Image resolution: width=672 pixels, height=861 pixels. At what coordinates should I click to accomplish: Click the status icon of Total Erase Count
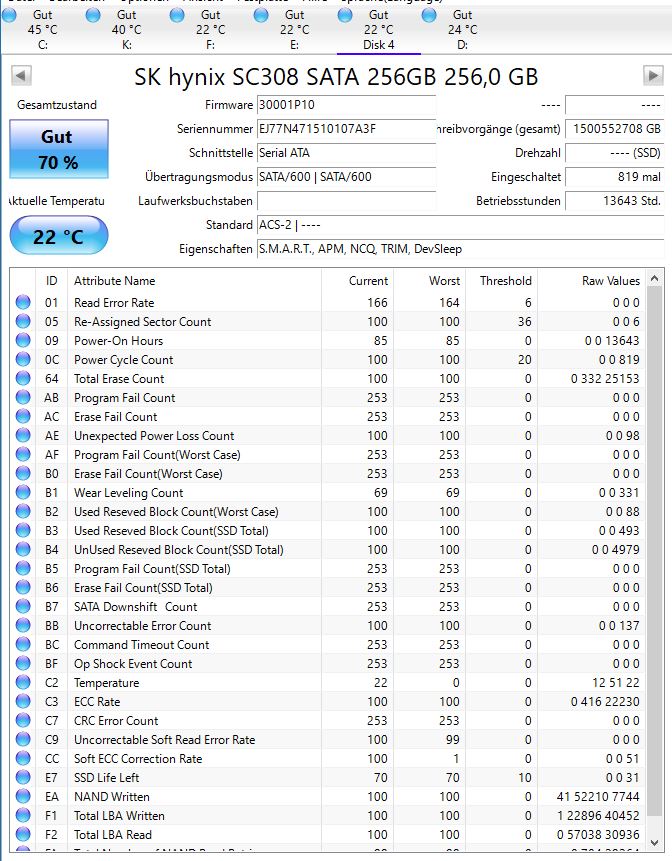(x=23, y=378)
